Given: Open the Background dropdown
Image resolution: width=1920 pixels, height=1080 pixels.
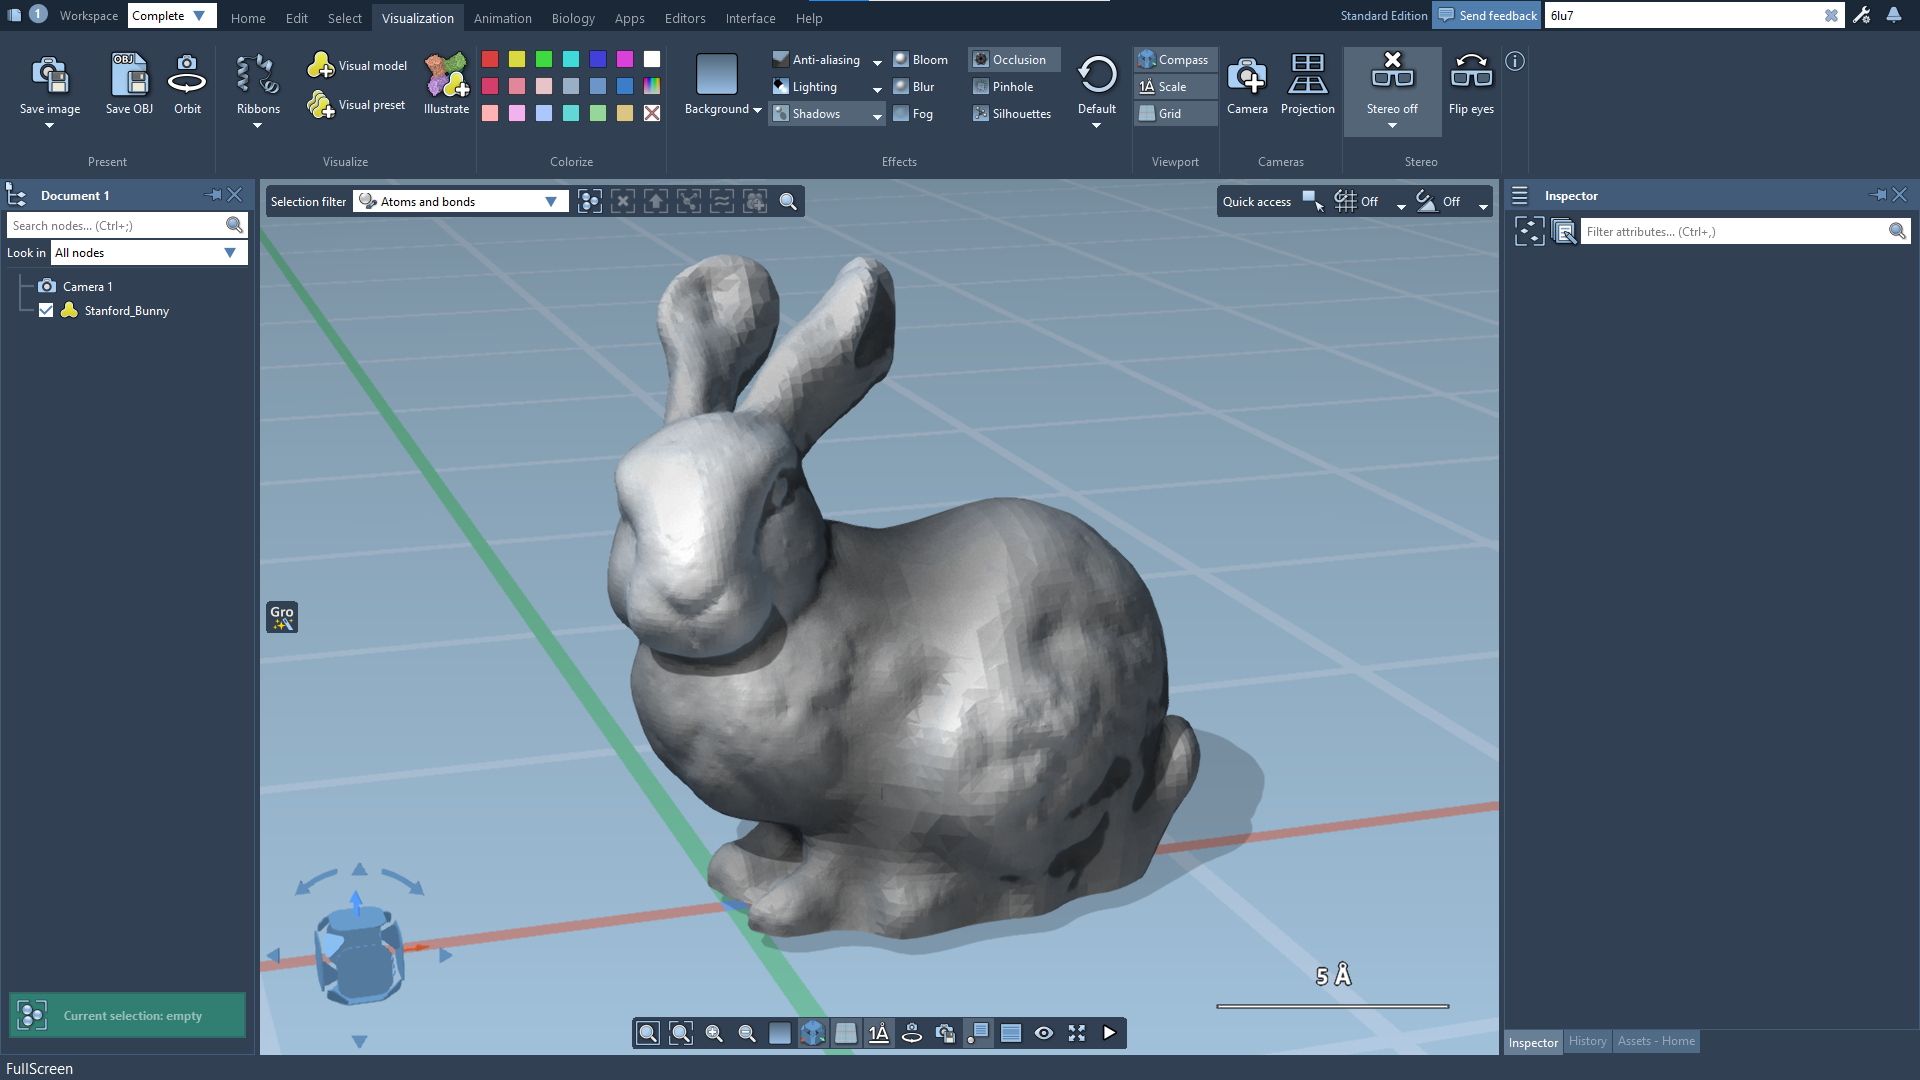Looking at the screenshot, I should point(722,109).
